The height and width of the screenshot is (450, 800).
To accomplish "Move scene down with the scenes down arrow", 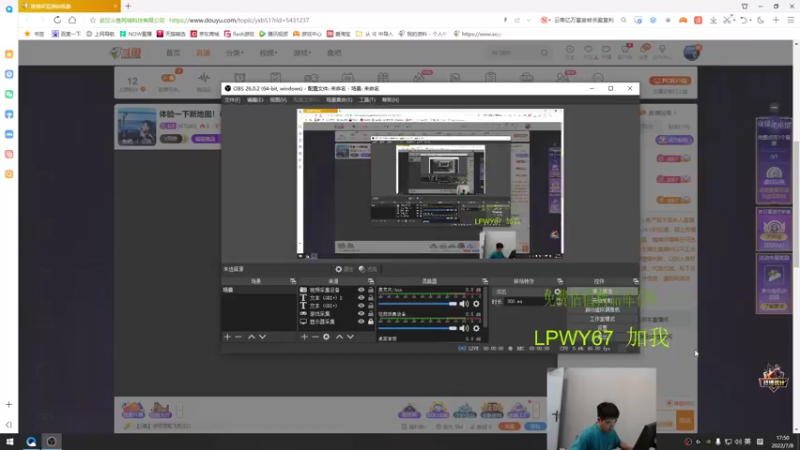I will [262, 337].
